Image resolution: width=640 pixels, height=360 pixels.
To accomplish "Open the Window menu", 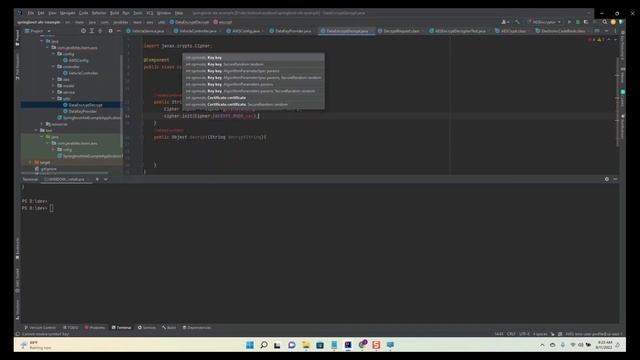I will (x=164, y=13).
